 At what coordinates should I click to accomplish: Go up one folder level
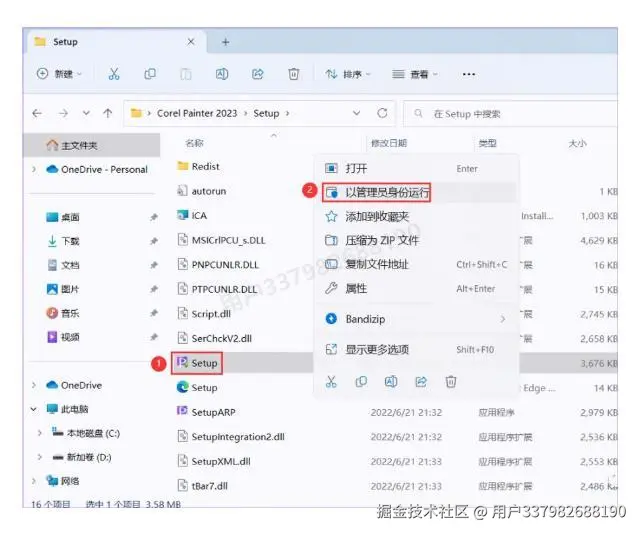108,113
